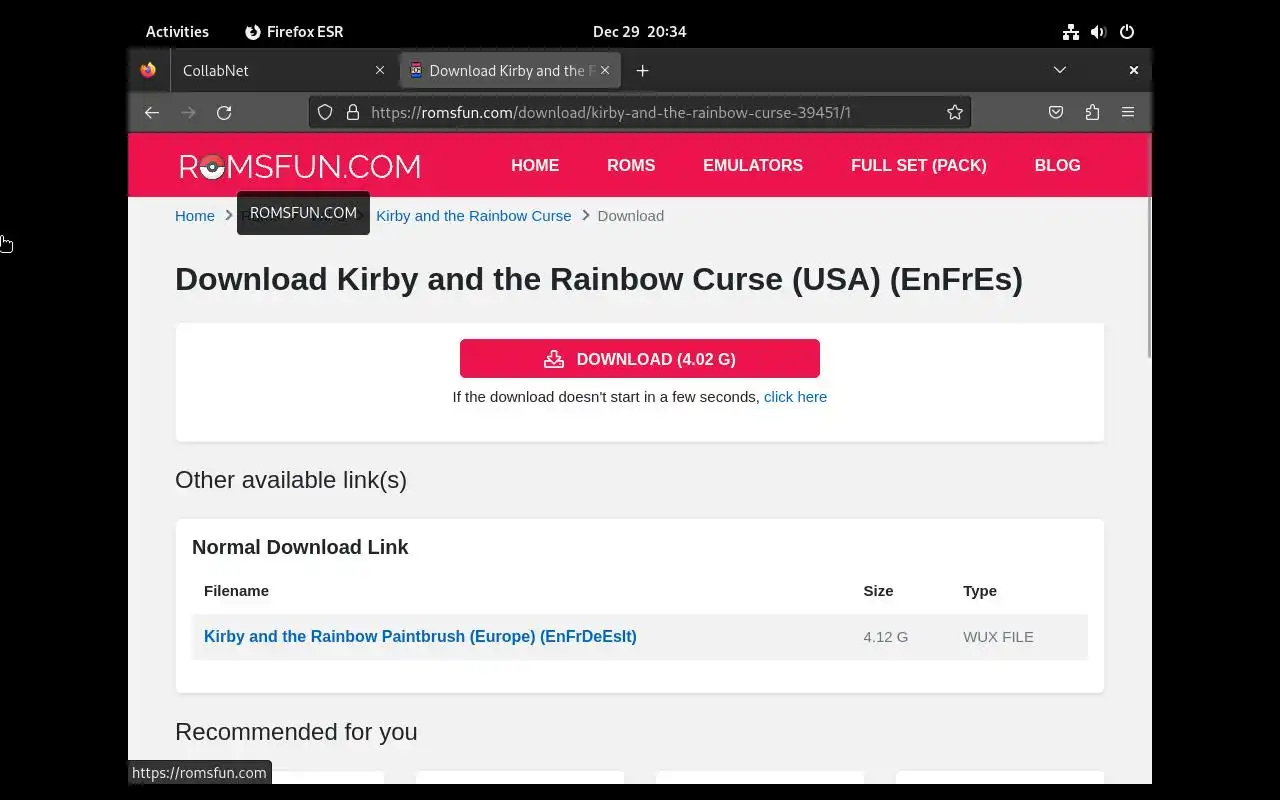The image size is (1280, 800).
Task: Select the Download Kirby tab
Action: coord(510,70)
